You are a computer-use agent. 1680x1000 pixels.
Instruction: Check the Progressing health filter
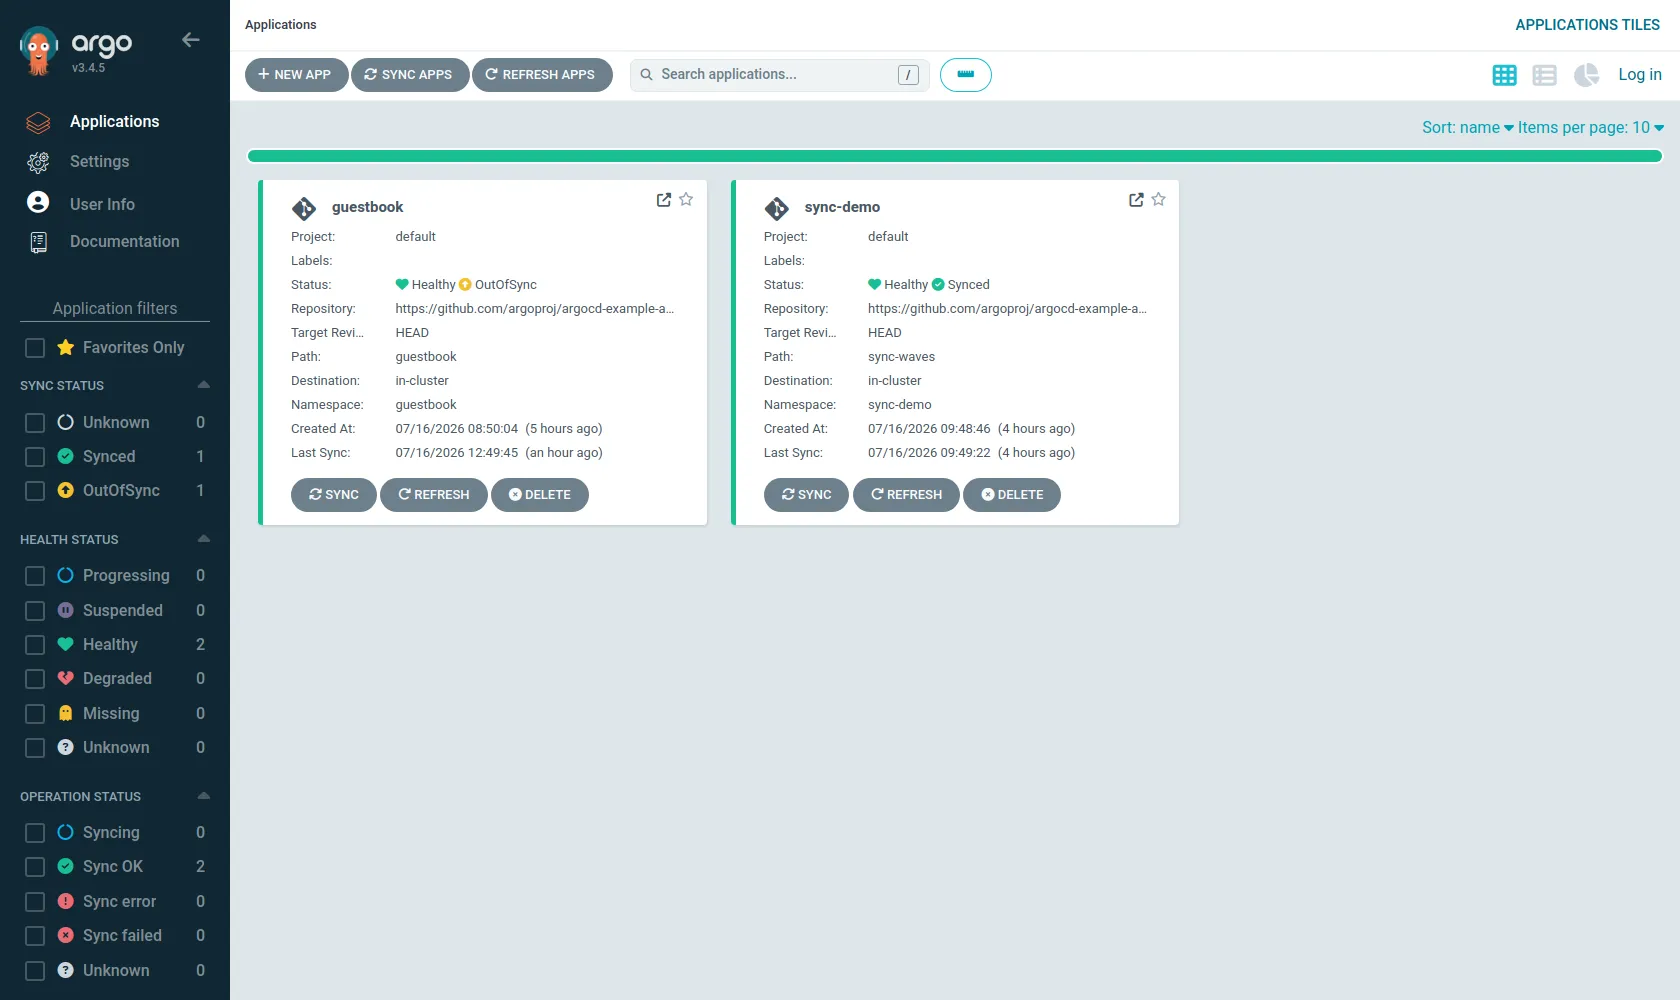coord(35,576)
